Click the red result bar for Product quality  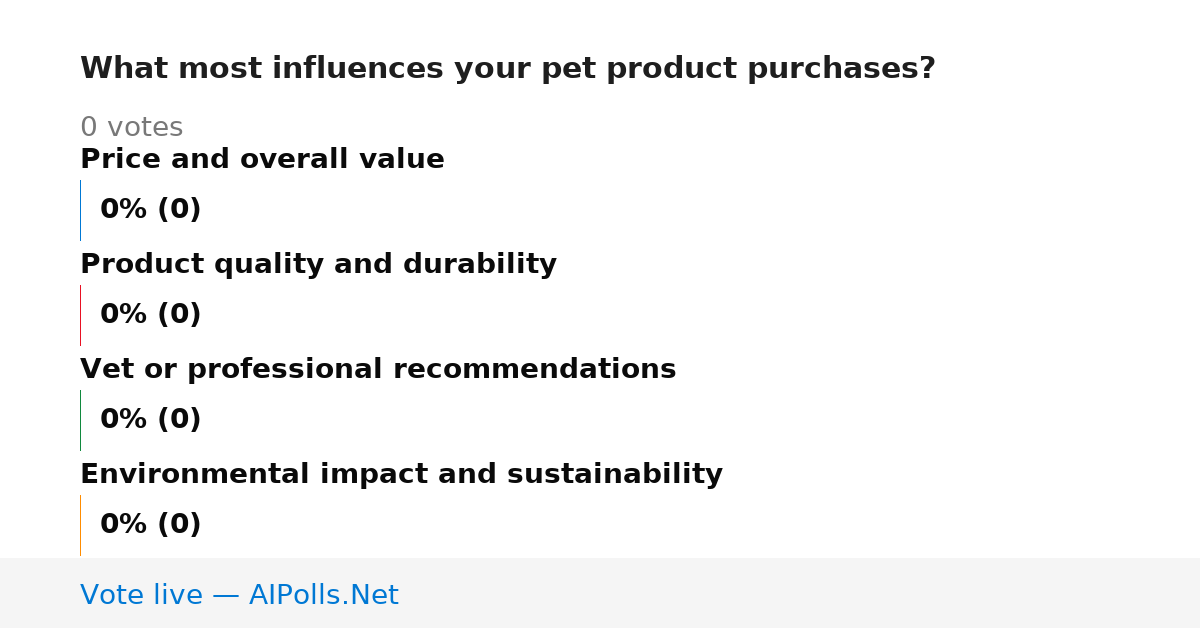coord(80,315)
